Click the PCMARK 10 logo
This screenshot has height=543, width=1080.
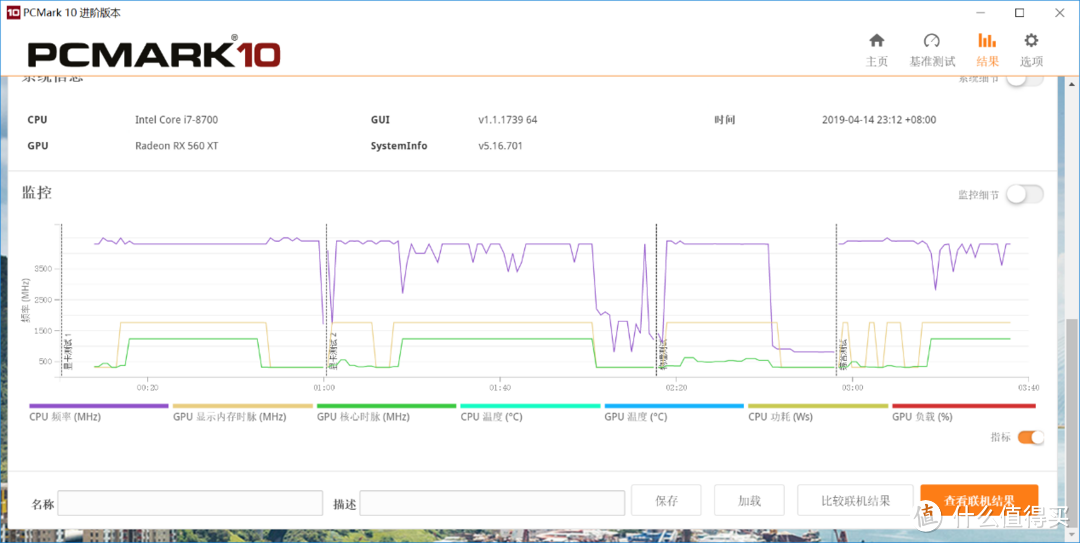coord(154,54)
